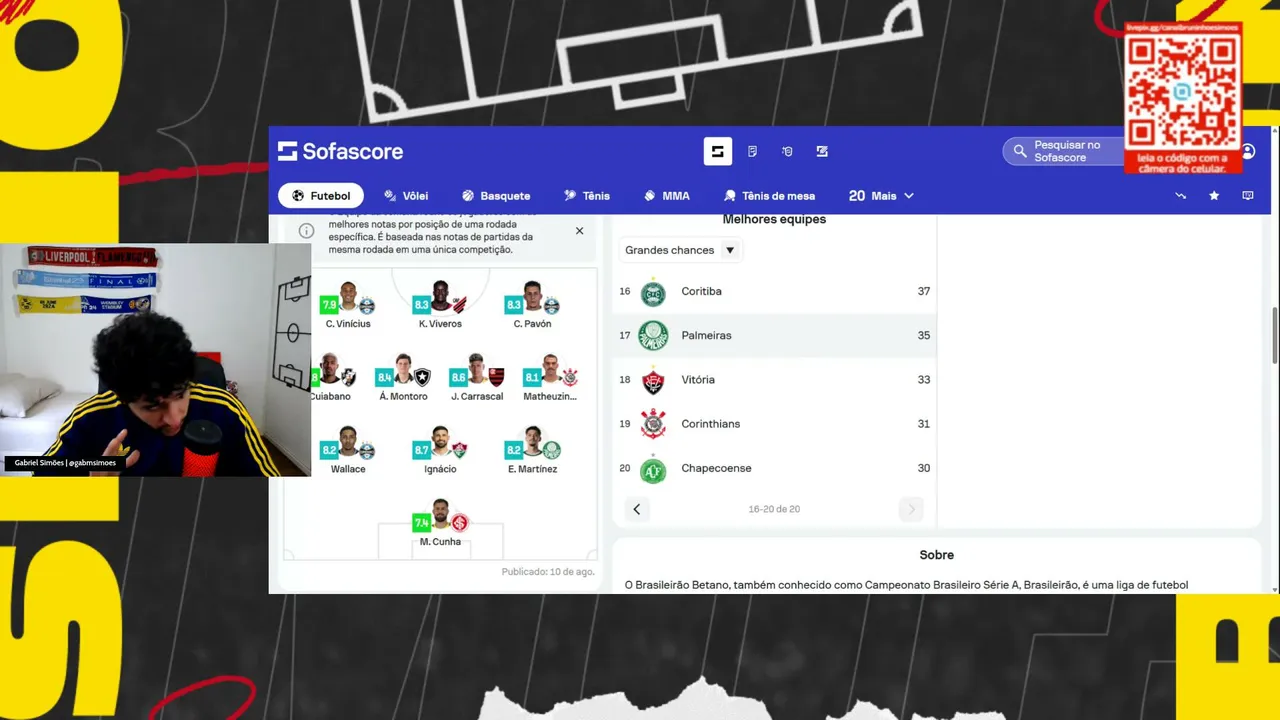The image size is (1280, 720).
Task: Expand the Mais sports menu
Action: 881,196
